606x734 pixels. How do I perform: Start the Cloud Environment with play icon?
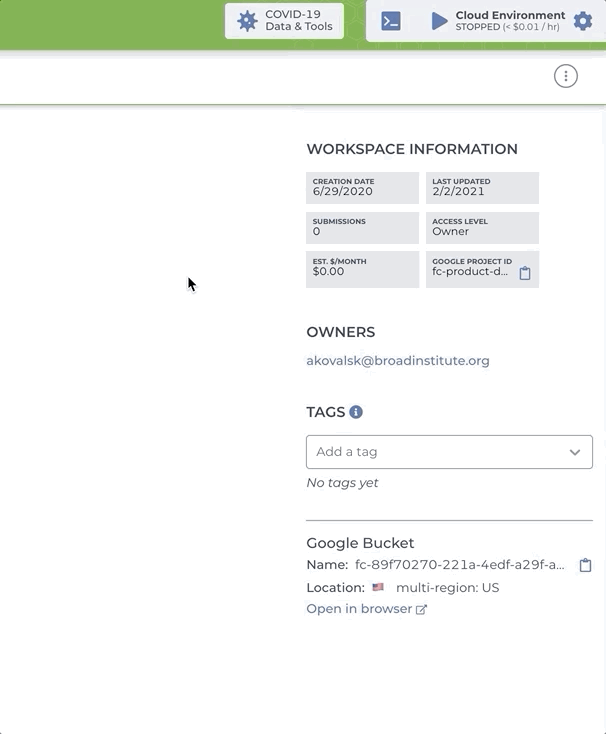point(439,21)
